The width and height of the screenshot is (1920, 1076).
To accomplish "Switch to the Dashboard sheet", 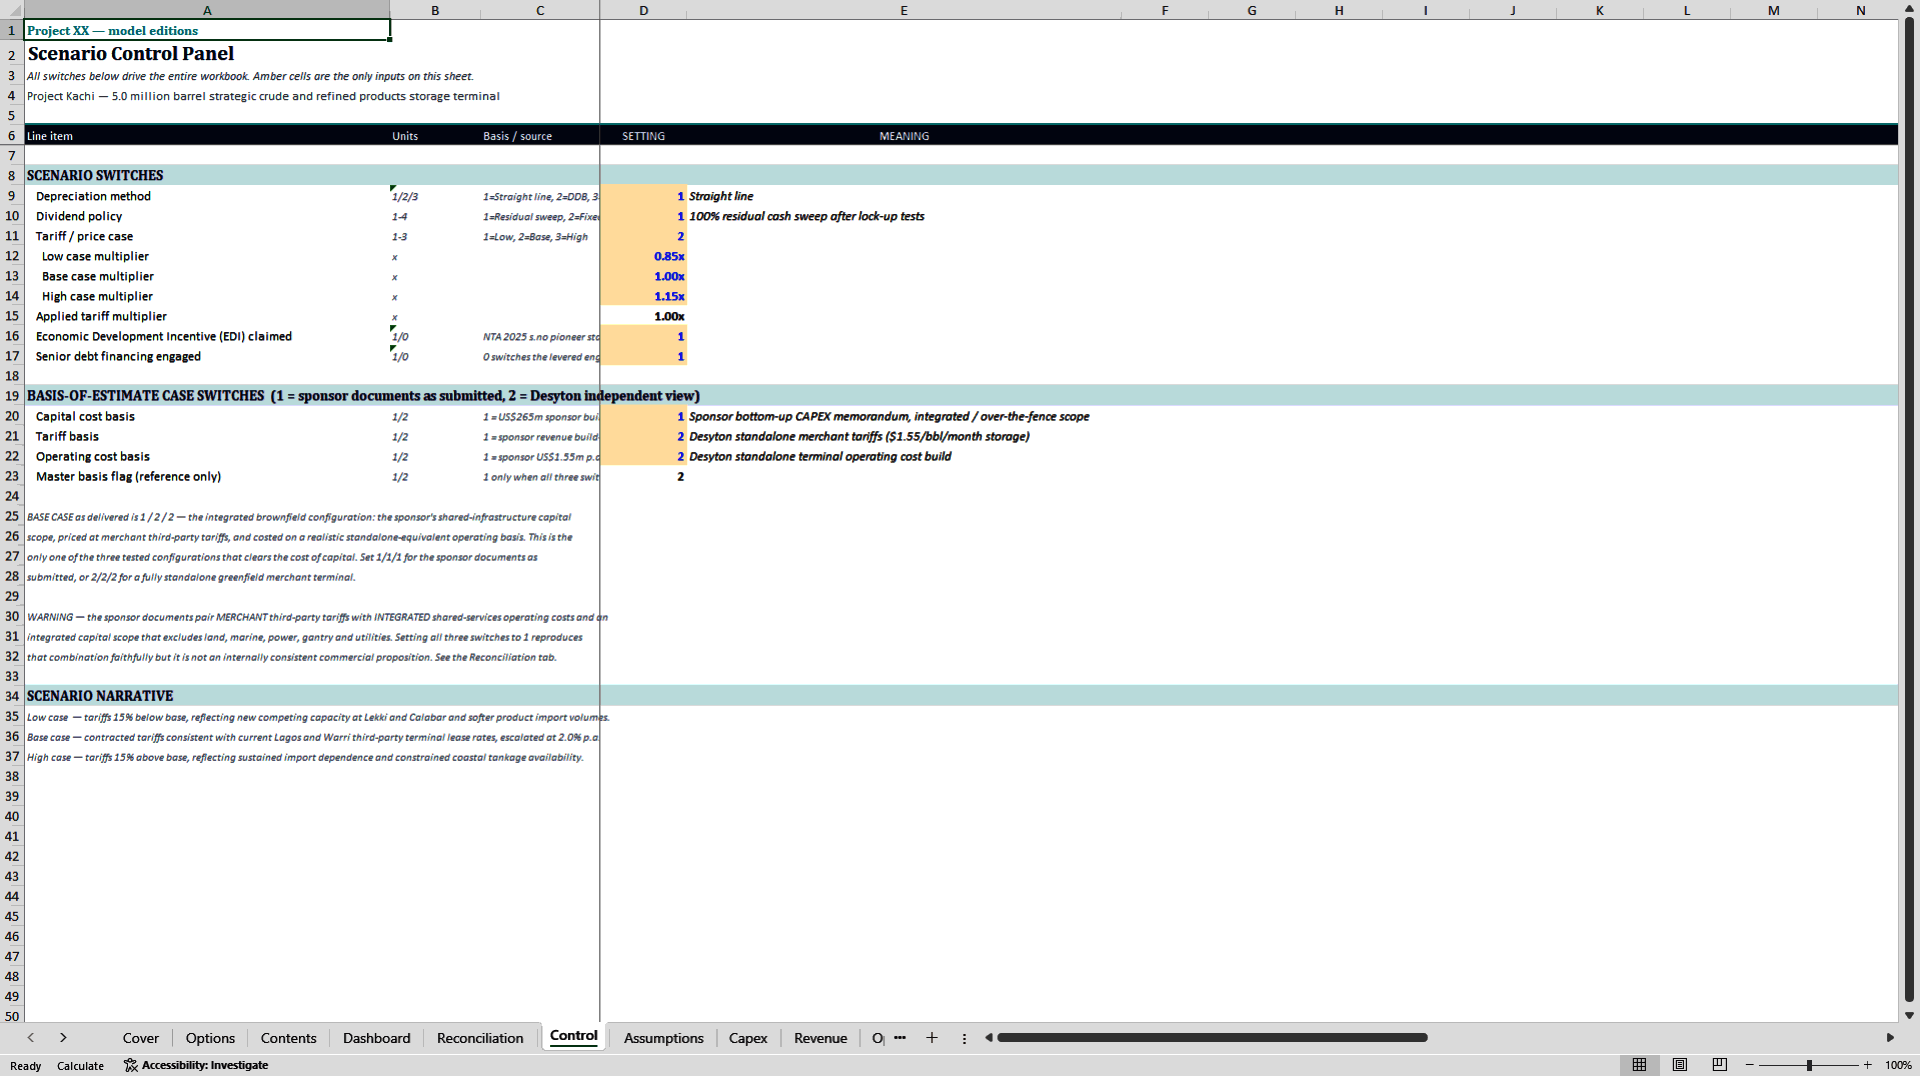I will pos(377,1038).
